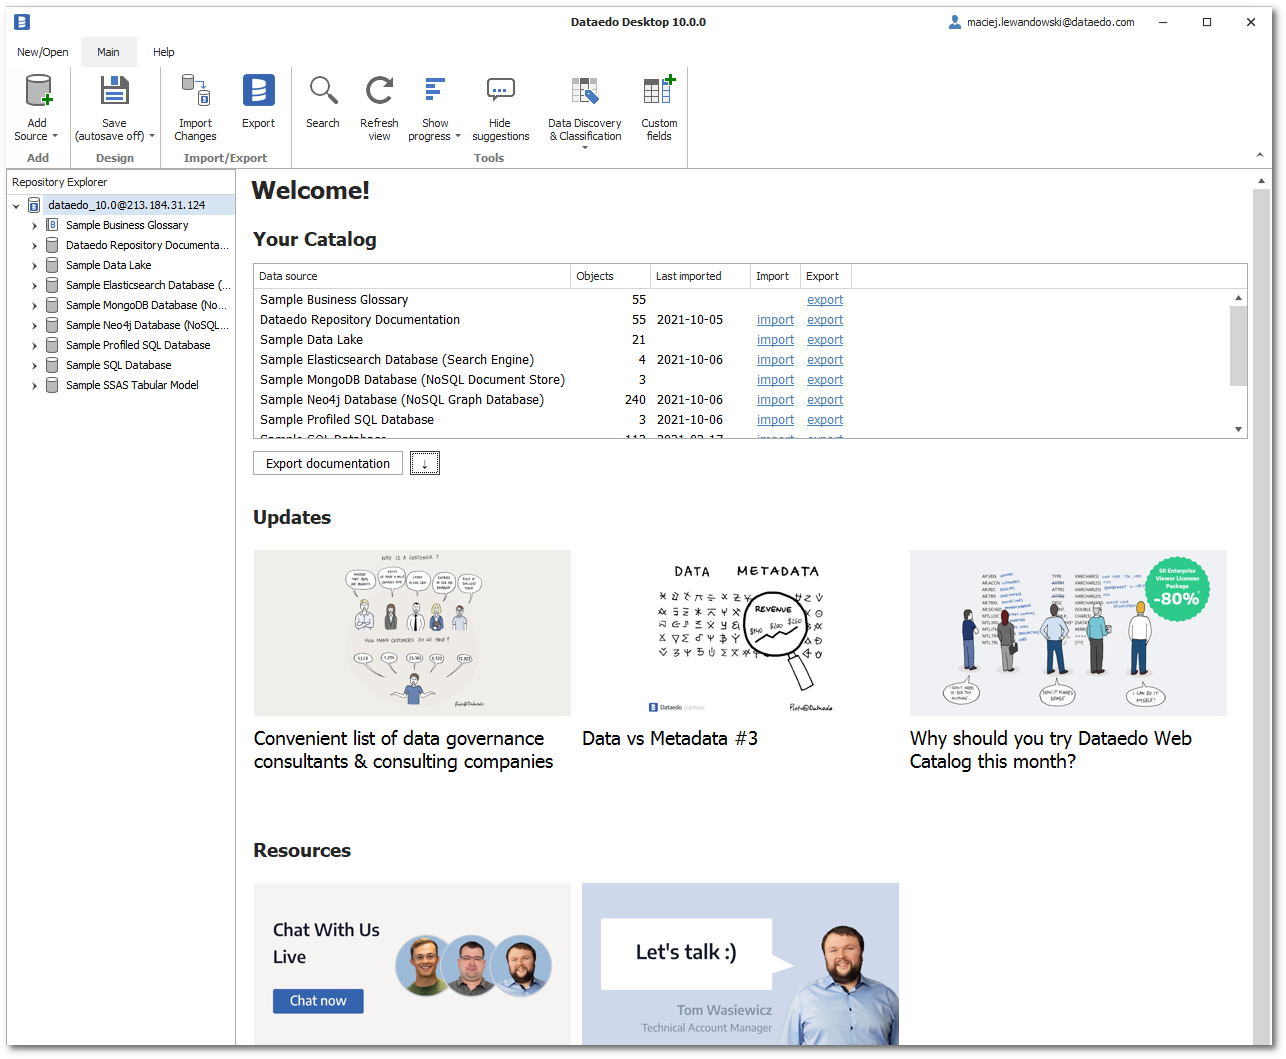Click import link for Sample Data Lake
1286x1059 pixels.
[x=775, y=340]
